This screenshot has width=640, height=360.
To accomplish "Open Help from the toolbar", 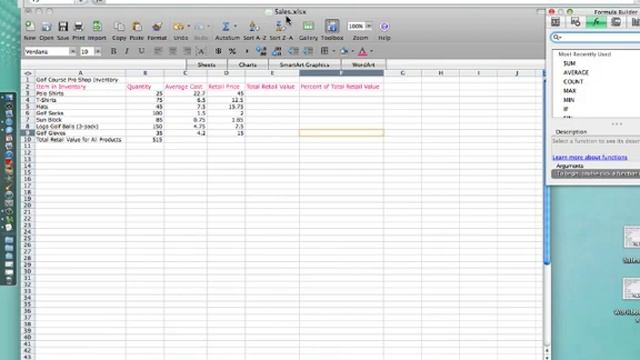I will (x=384, y=27).
